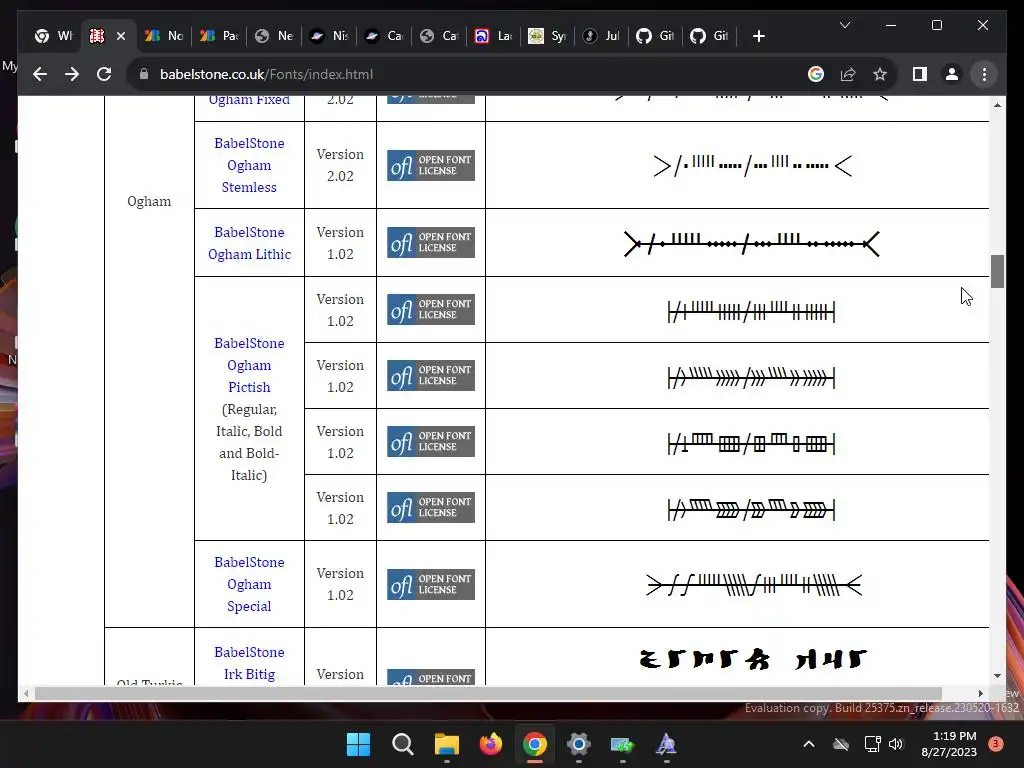Image resolution: width=1024 pixels, height=768 pixels.
Task: Close the active BabelStone tab
Action: click(121, 37)
